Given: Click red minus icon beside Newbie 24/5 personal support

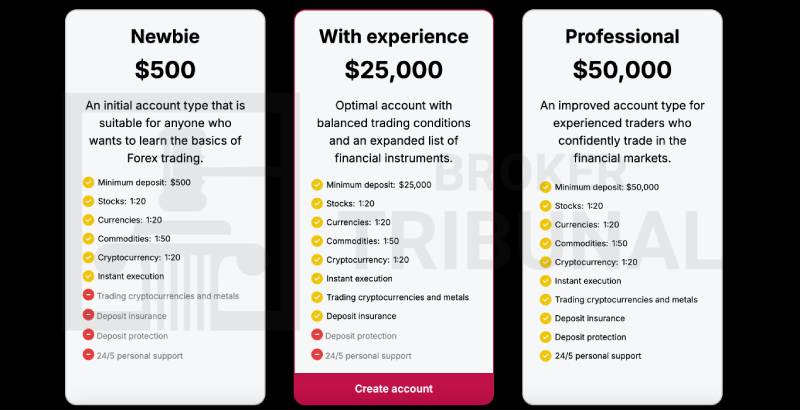Looking at the screenshot, I should coord(88,355).
